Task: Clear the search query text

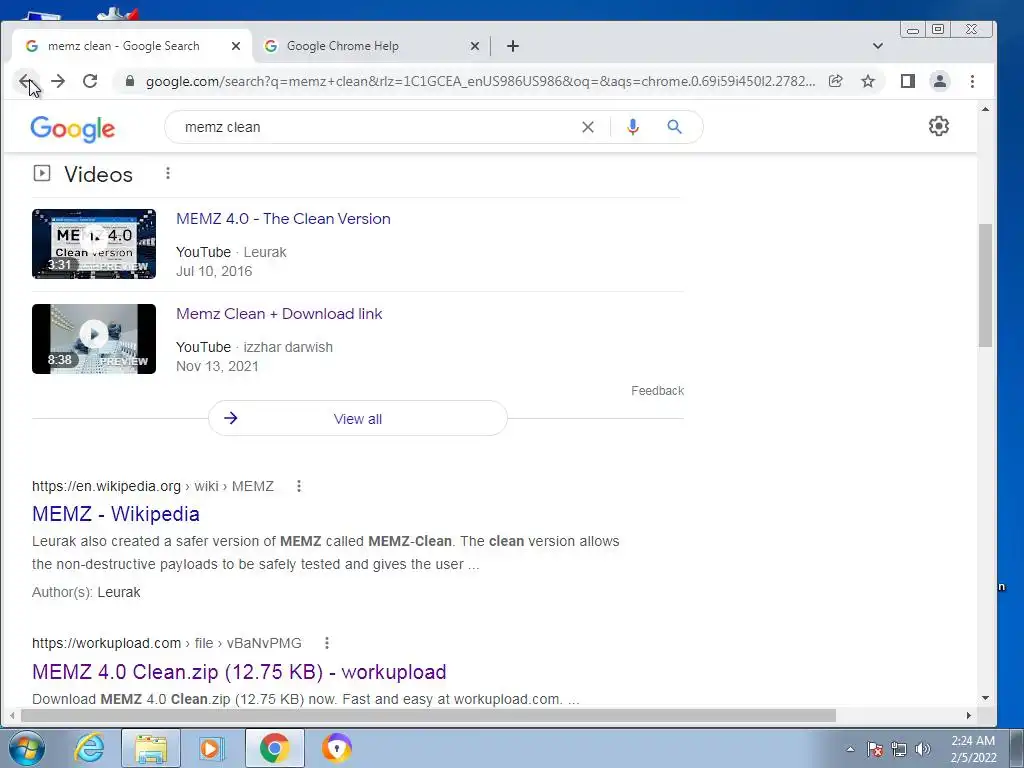Action: 588,127
